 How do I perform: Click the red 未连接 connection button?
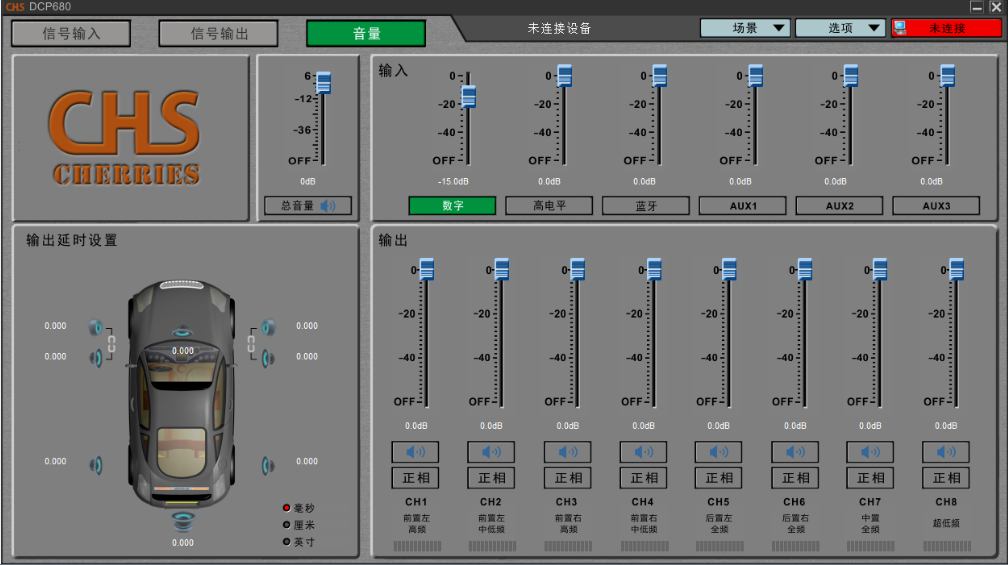[x=945, y=28]
